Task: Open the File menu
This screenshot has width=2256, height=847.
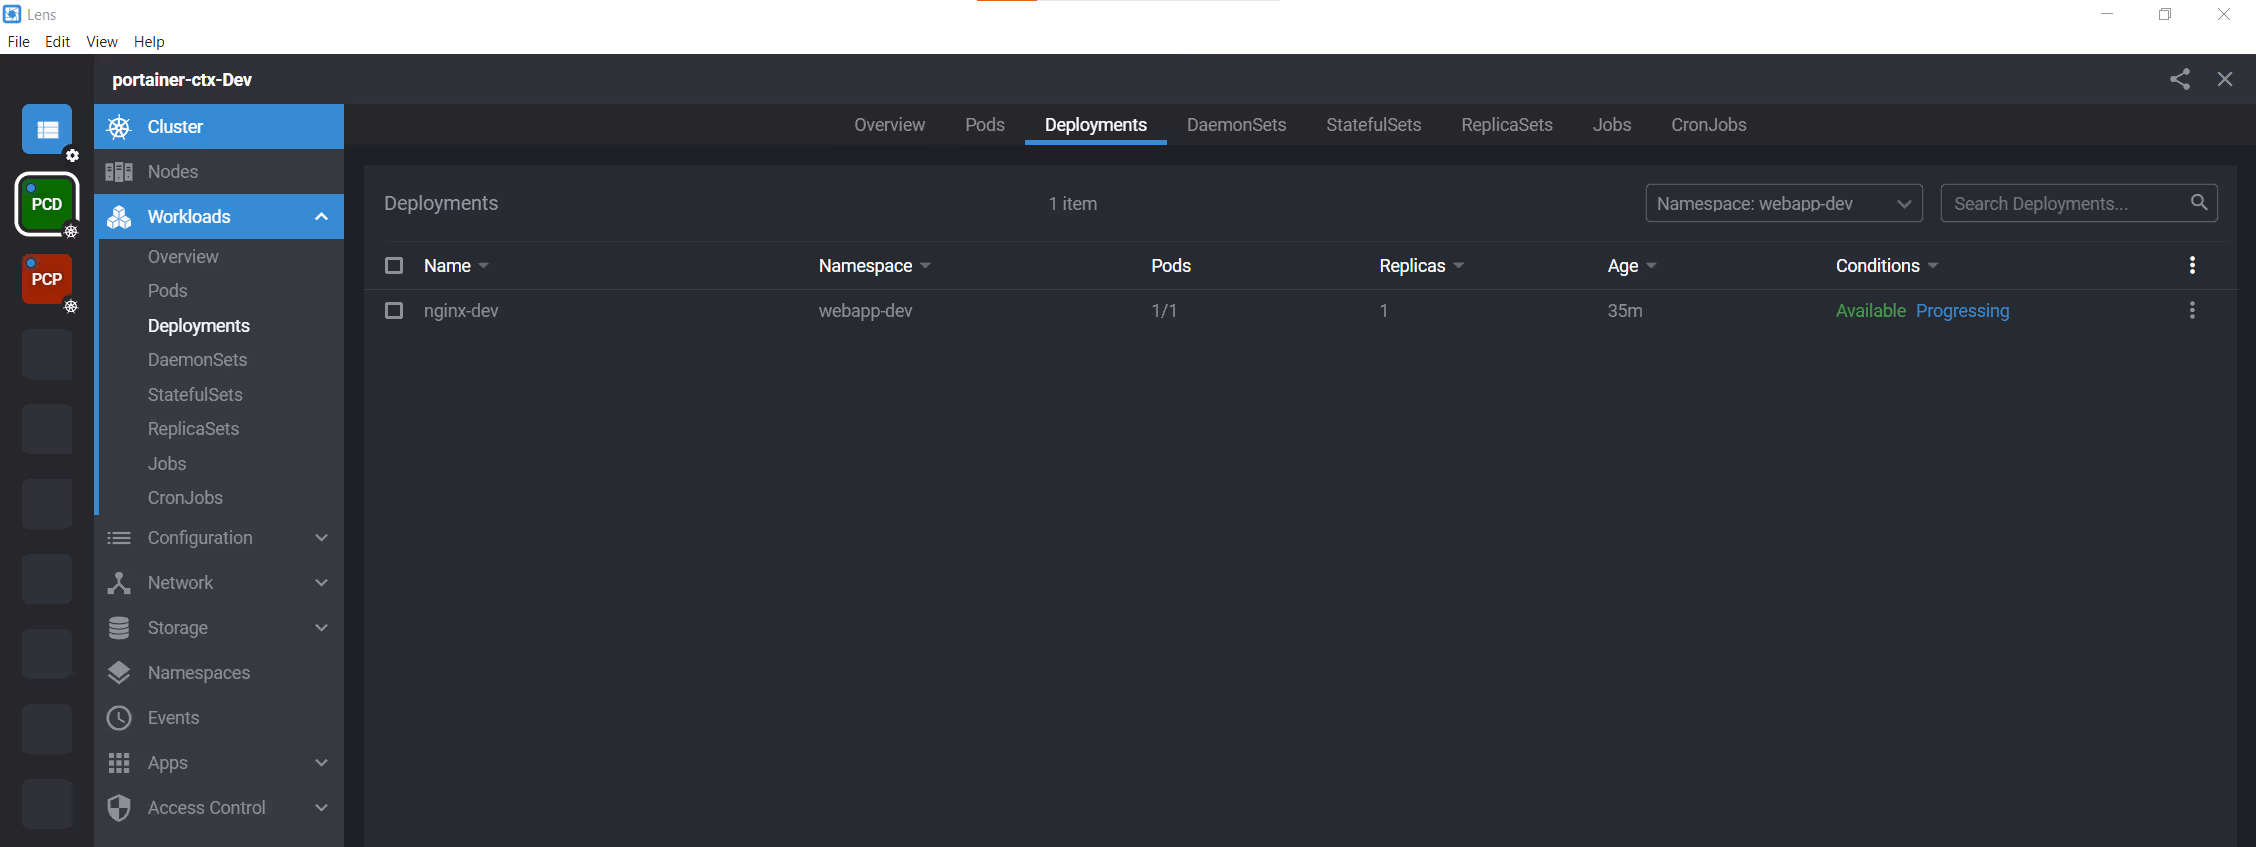Action: click(x=18, y=42)
